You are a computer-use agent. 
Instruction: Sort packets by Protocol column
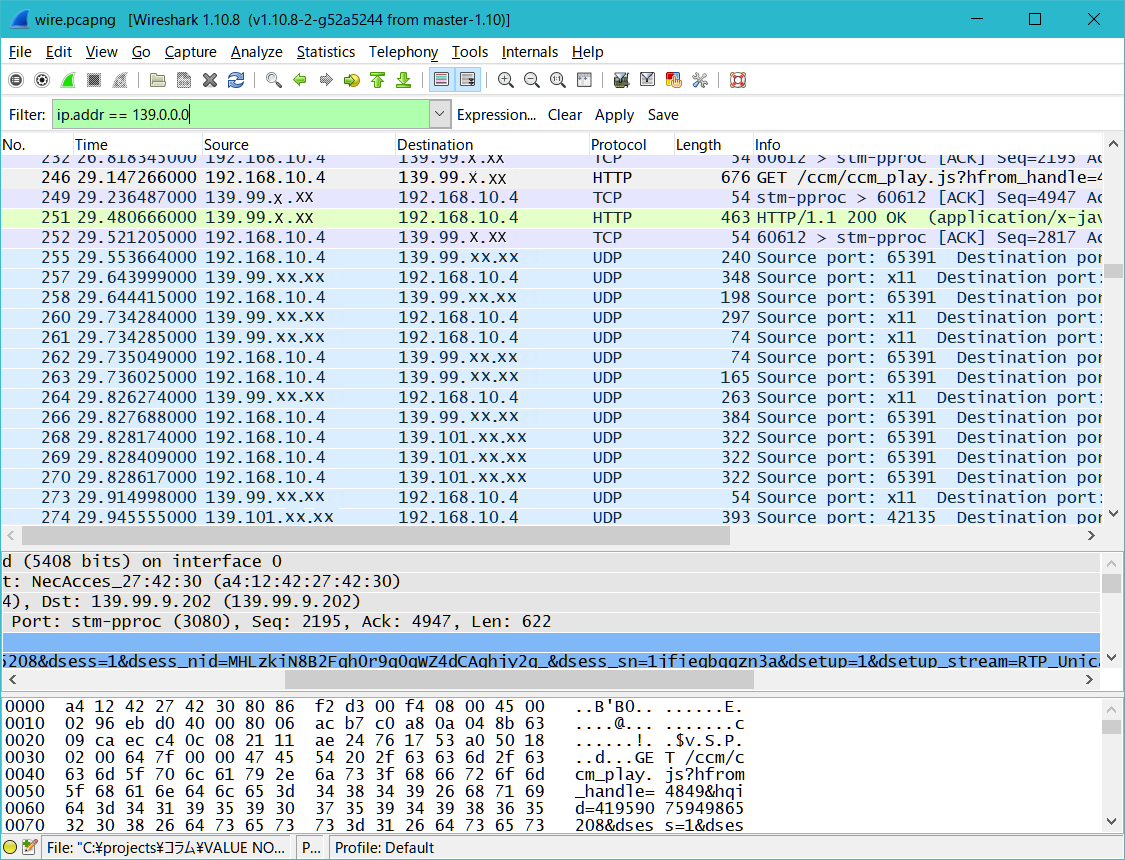point(631,144)
